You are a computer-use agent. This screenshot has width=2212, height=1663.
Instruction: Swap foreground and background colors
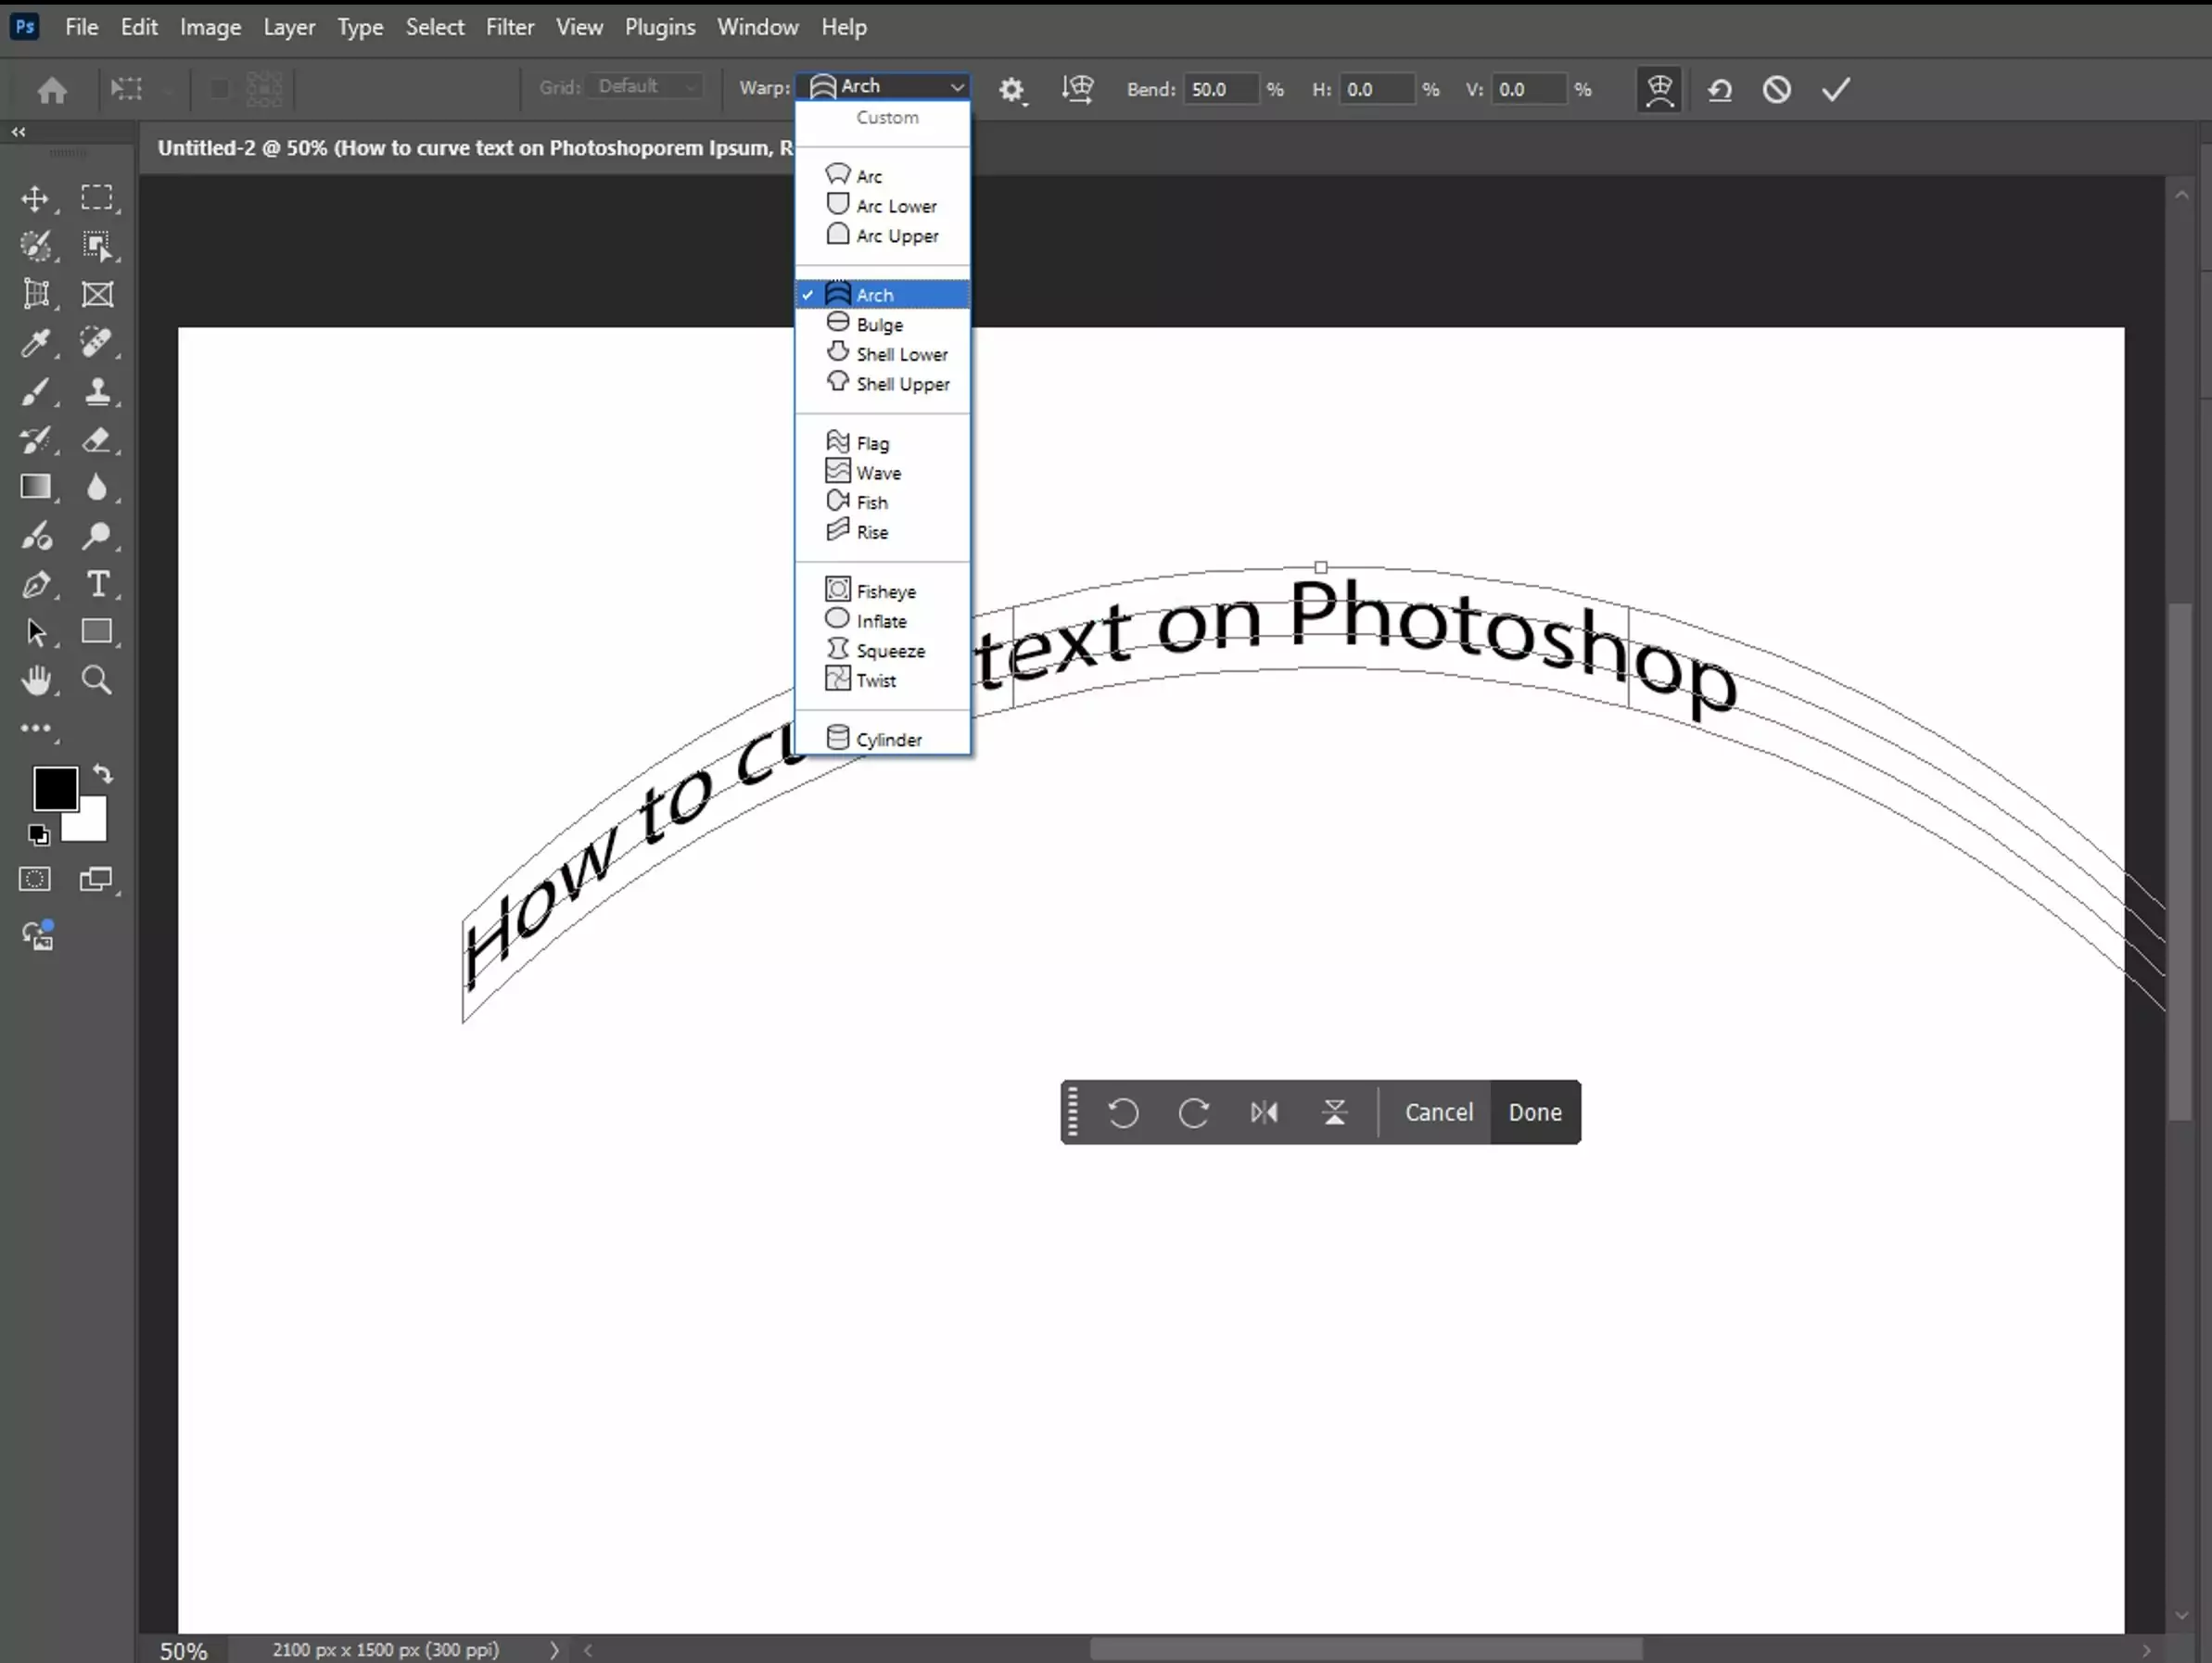click(103, 774)
